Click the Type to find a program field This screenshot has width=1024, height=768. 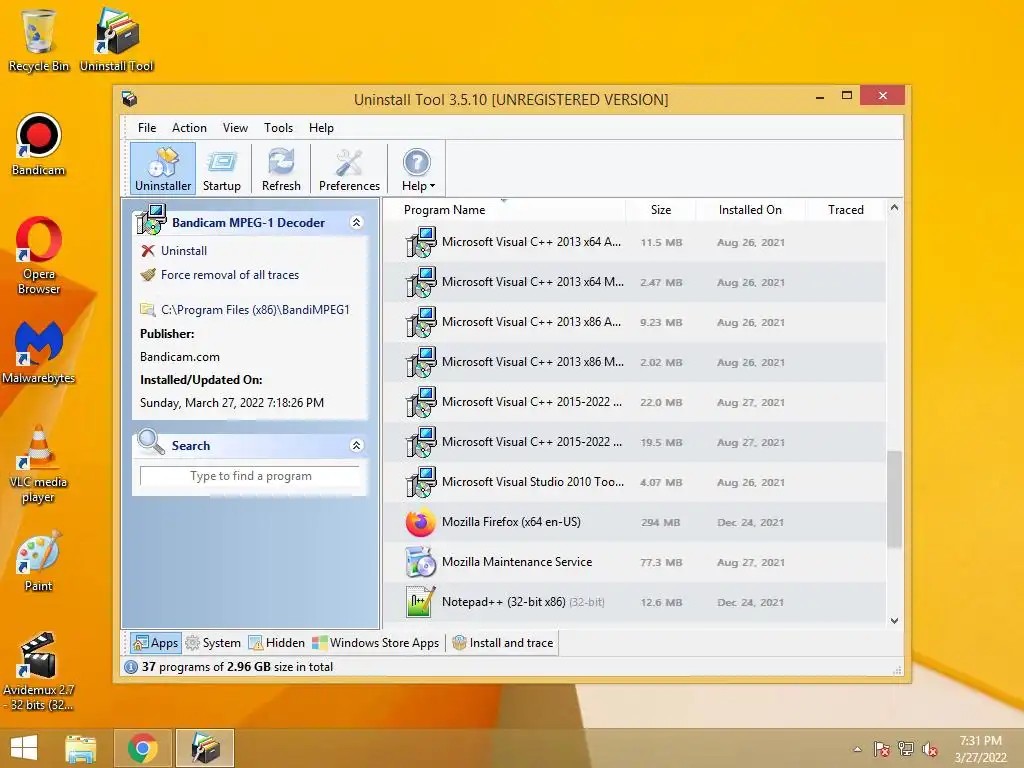(x=250, y=476)
